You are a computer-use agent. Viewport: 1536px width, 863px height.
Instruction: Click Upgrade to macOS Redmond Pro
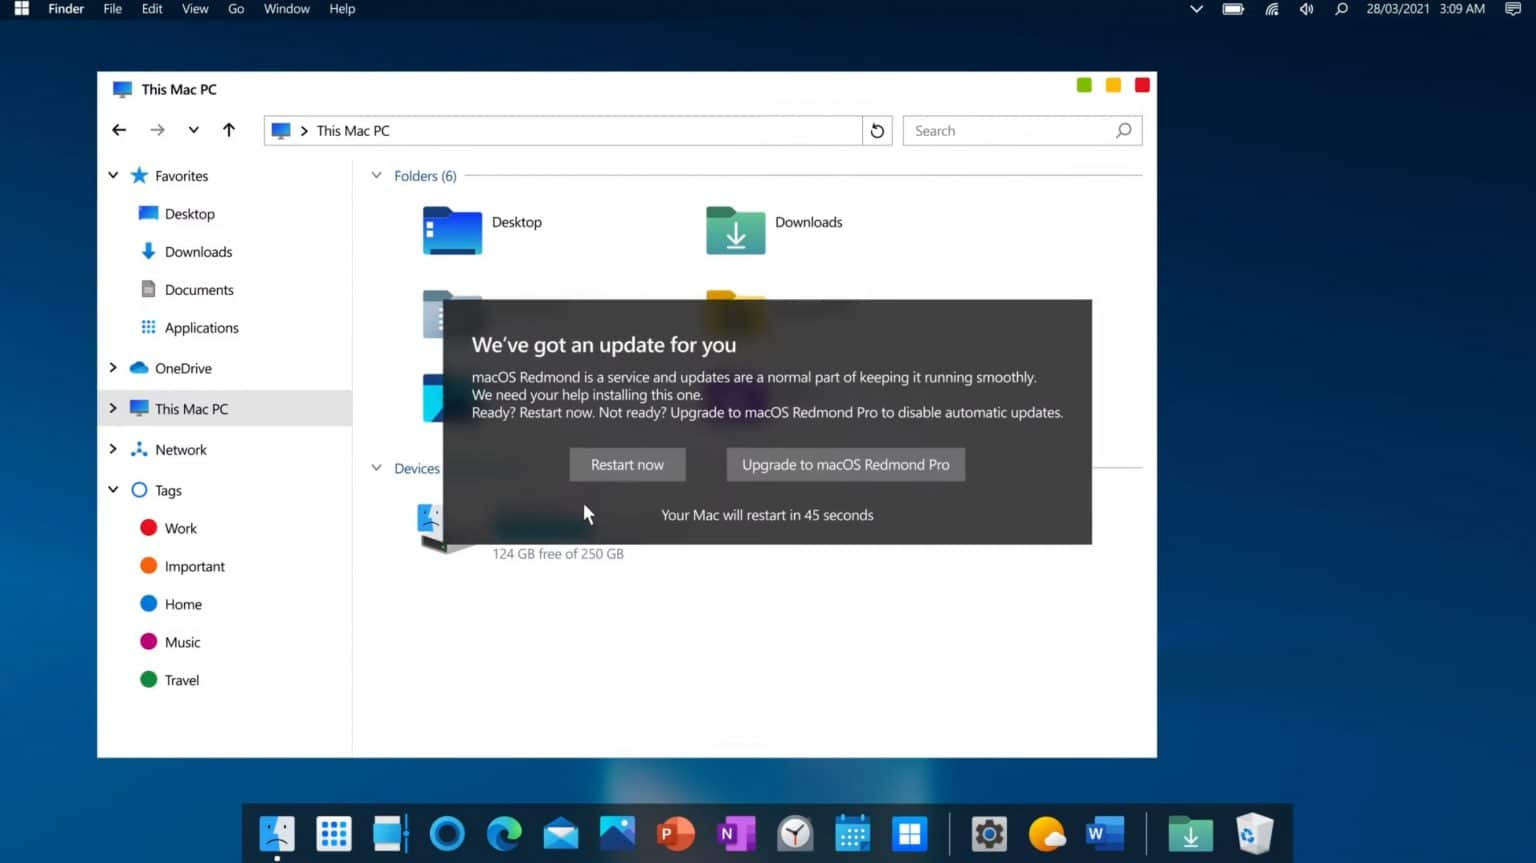pyautogui.click(x=845, y=464)
